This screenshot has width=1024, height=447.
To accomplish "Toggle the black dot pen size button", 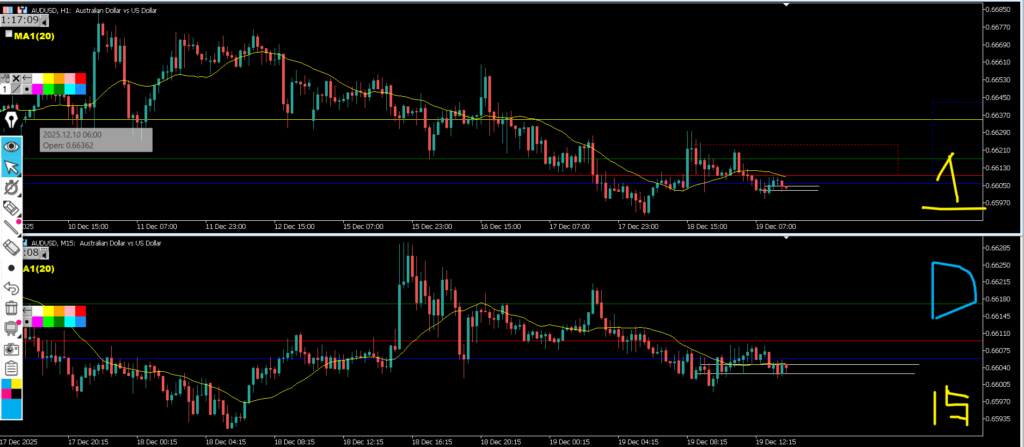I will (12, 268).
